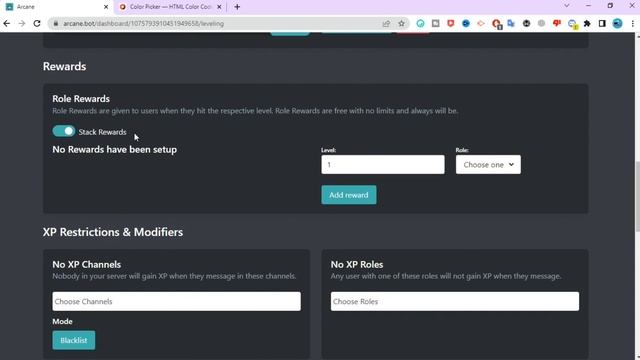Viewport: 640px width, 360px height.
Task: Click the 'Mode' label
Action: click(62, 322)
